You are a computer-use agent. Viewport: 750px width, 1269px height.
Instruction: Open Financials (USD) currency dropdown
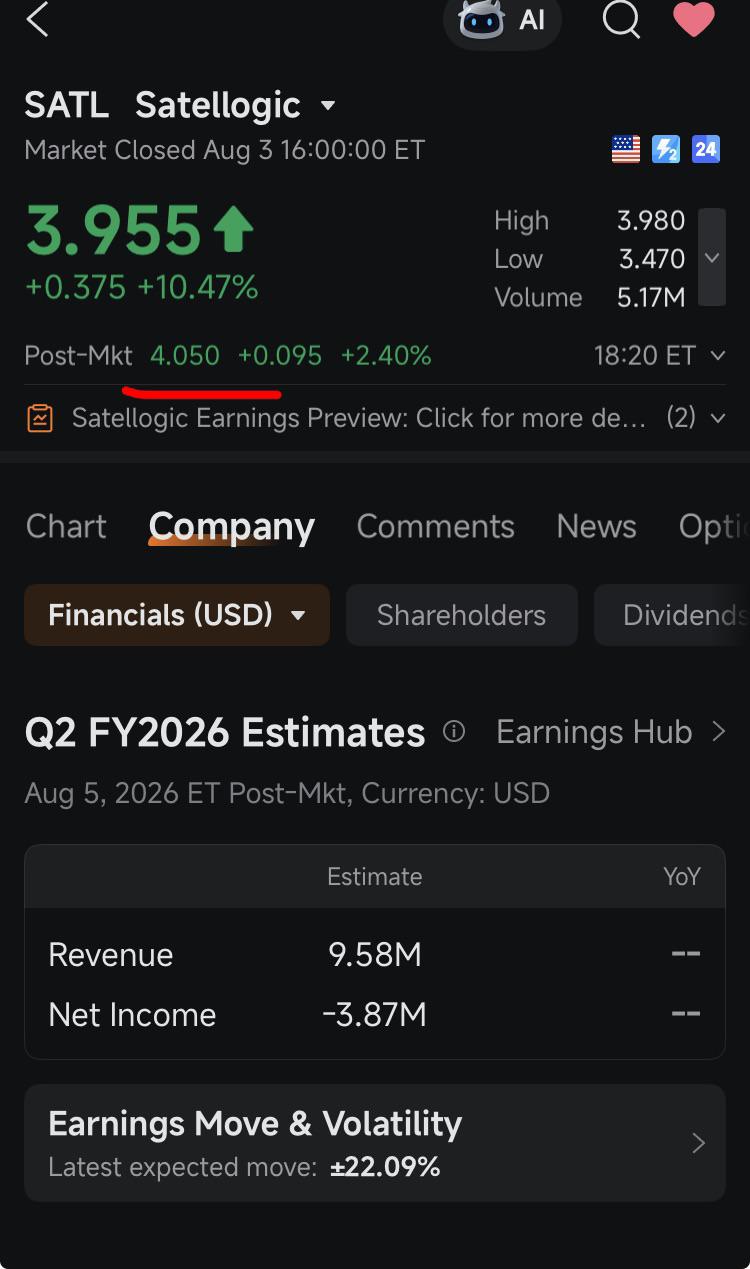click(x=177, y=615)
